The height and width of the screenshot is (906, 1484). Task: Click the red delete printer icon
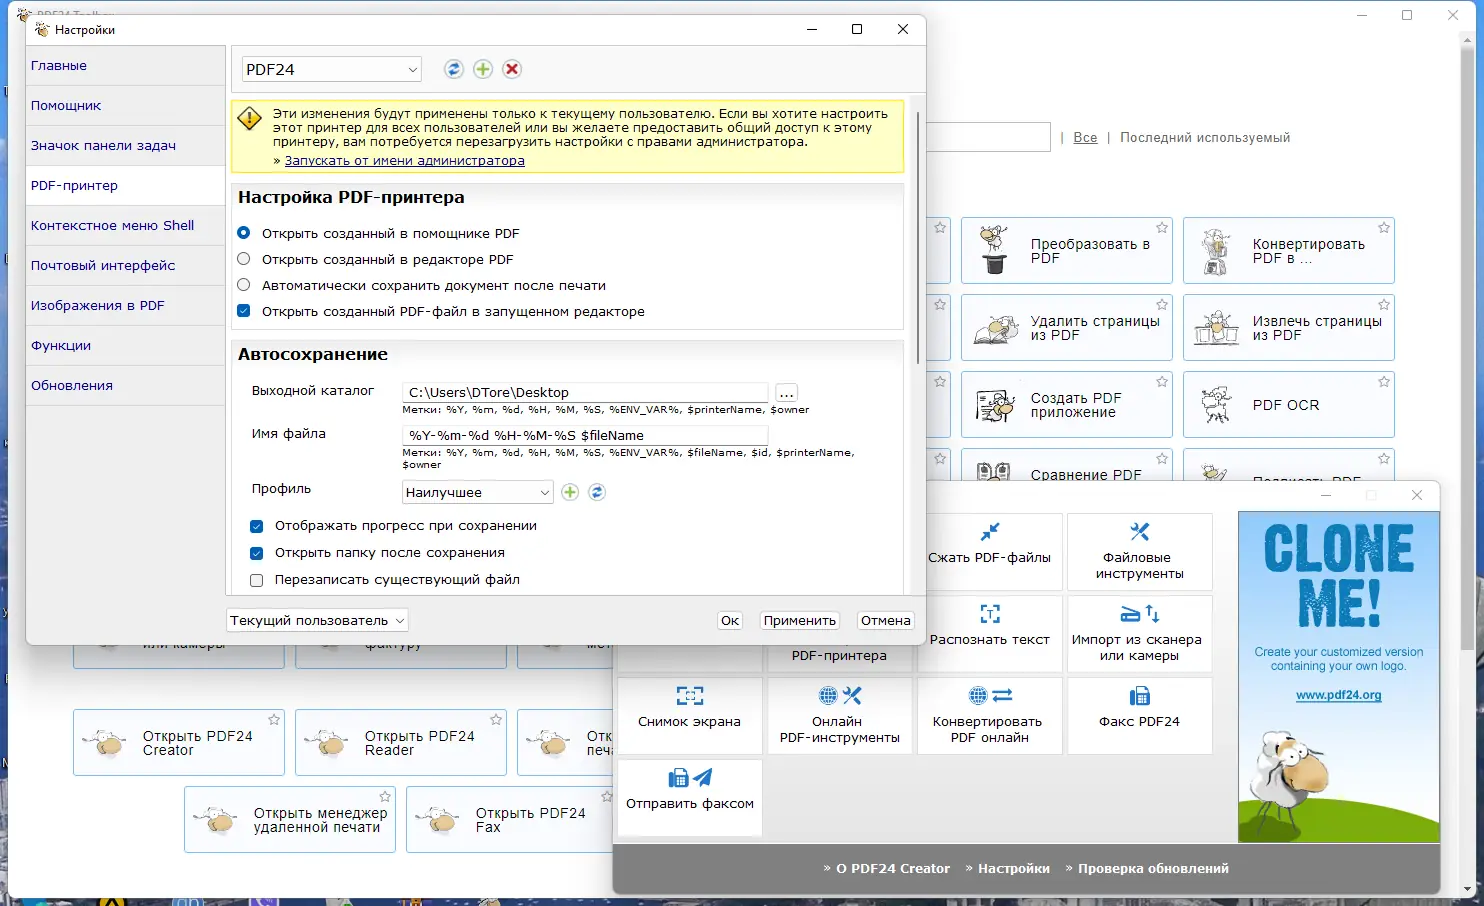(x=512, y=69)
